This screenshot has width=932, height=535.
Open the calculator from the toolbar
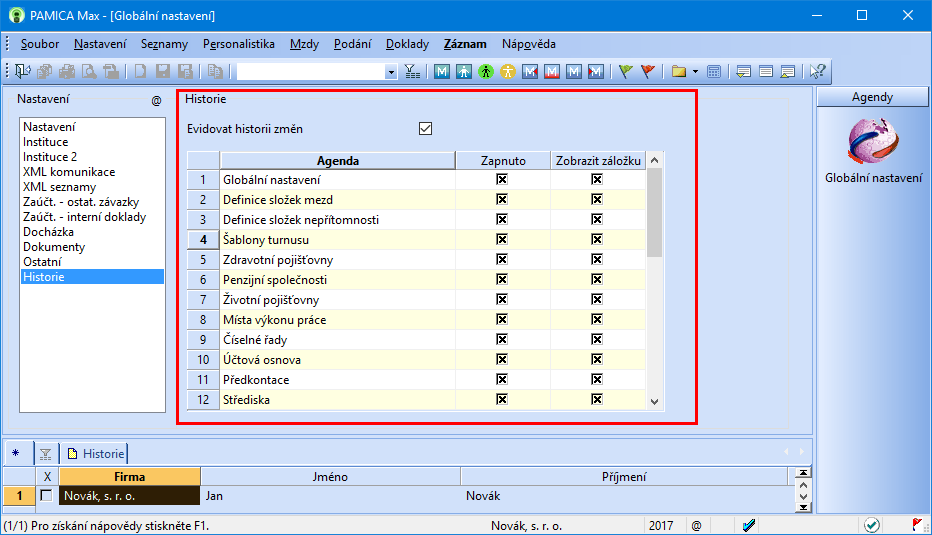click(714, 71)
